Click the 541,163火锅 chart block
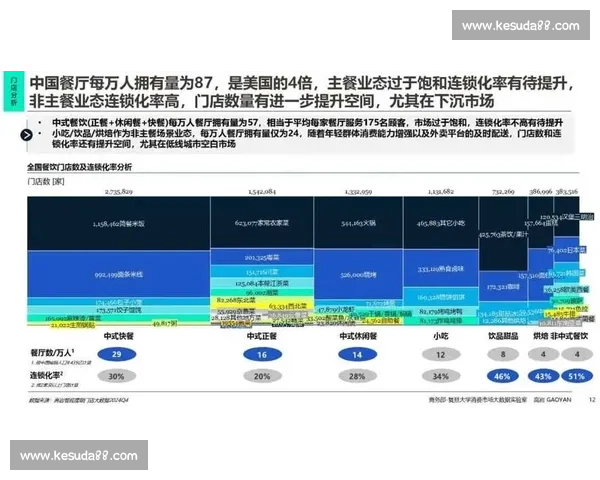 tap(358, 222)
